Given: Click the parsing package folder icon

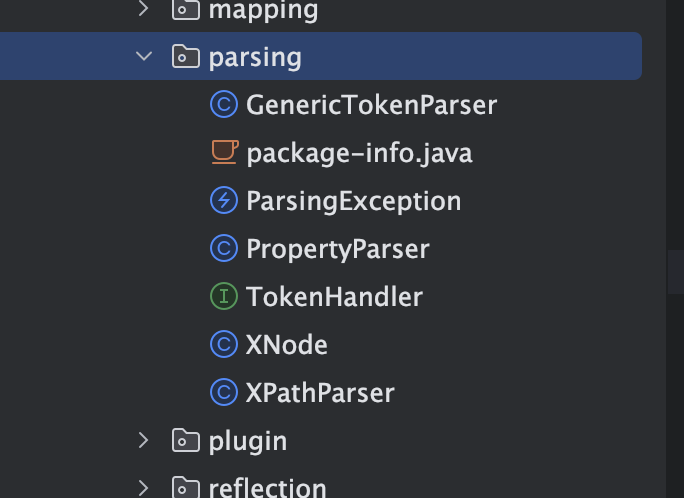Looking at the screenshot, I should tap(186, 56).
